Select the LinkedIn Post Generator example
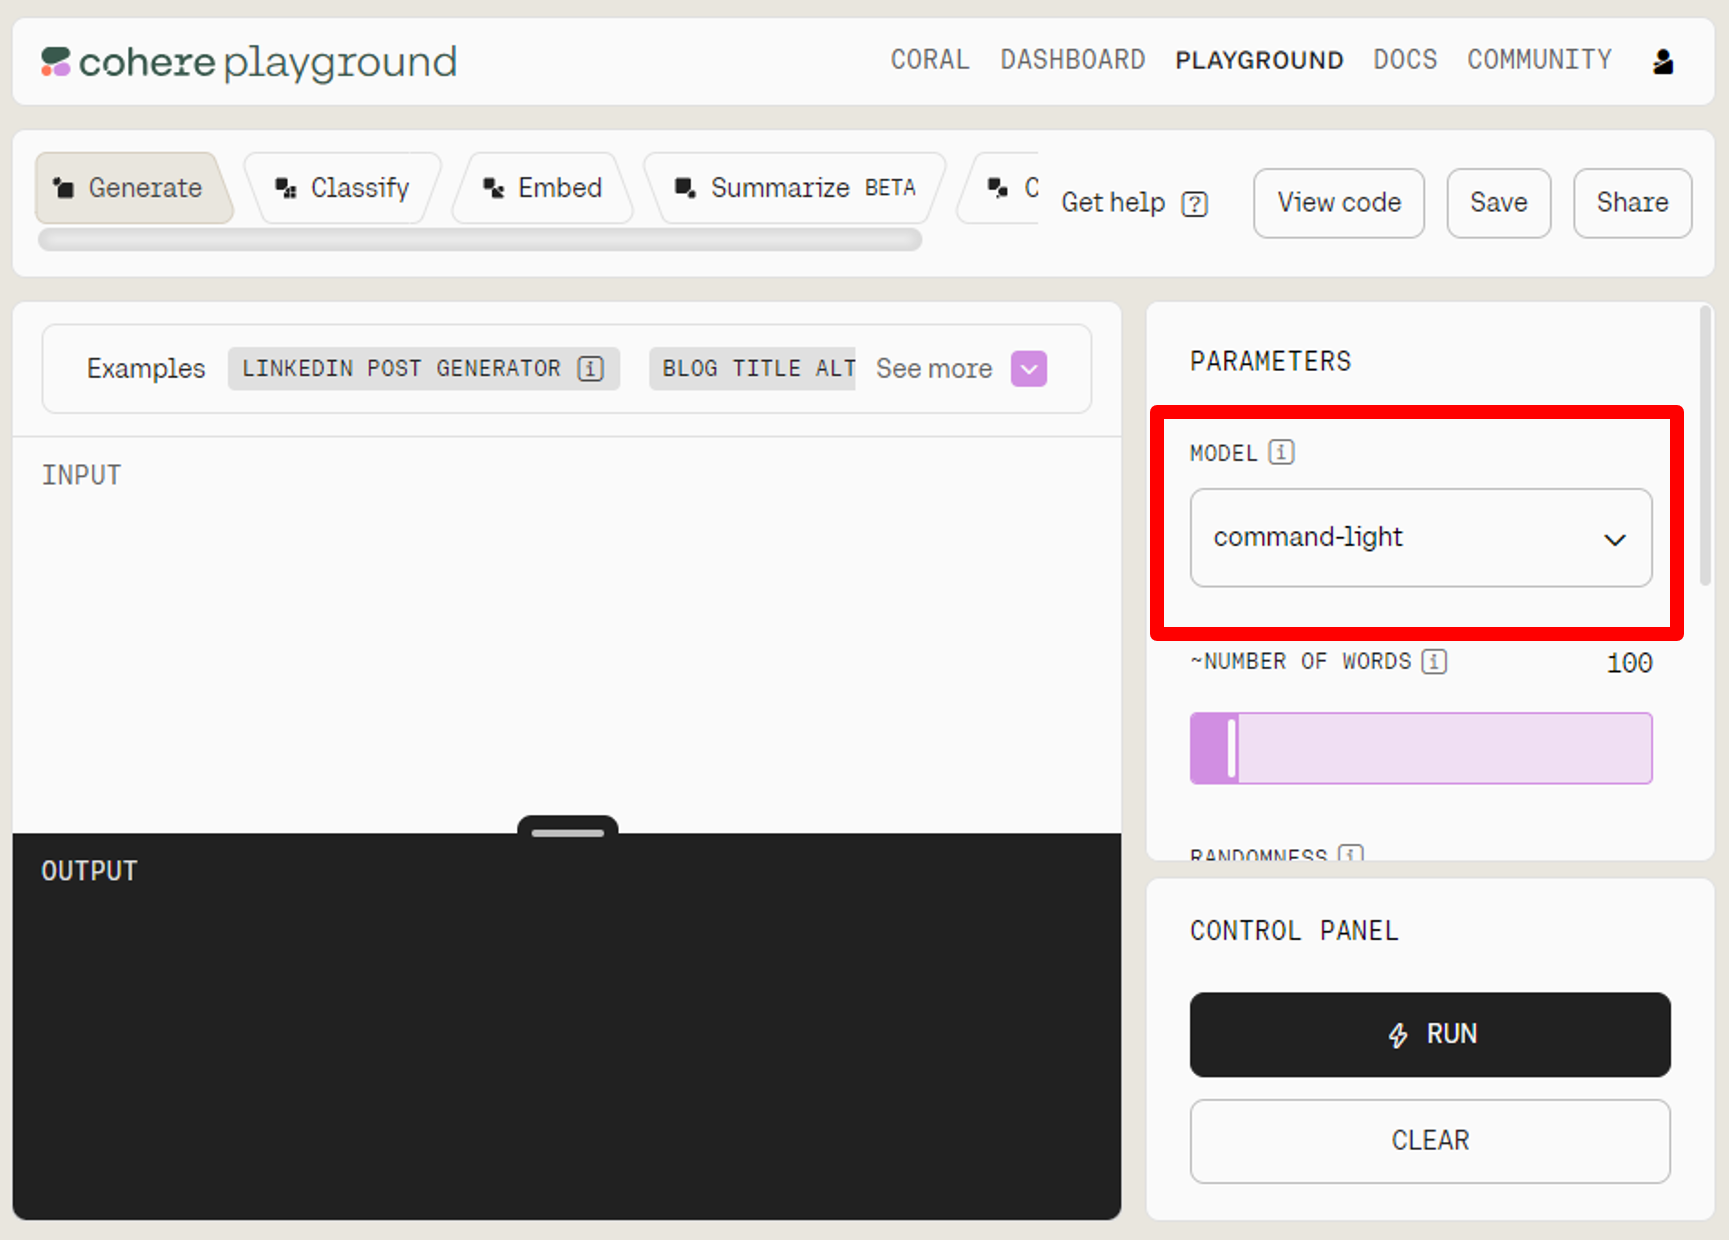 424,369
